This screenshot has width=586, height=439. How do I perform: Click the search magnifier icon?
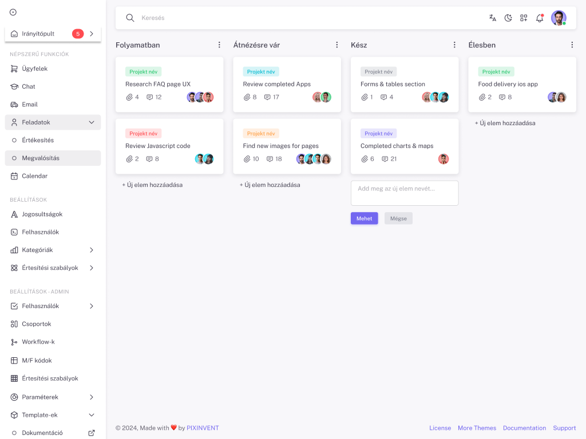tap(130, 18)
